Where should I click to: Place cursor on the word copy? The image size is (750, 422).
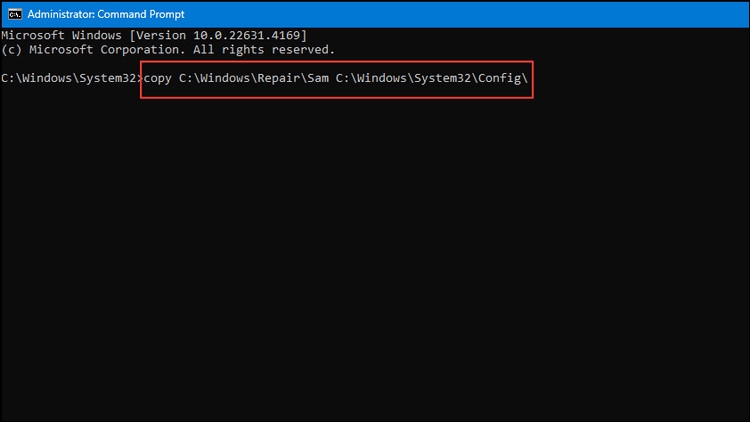157,78
